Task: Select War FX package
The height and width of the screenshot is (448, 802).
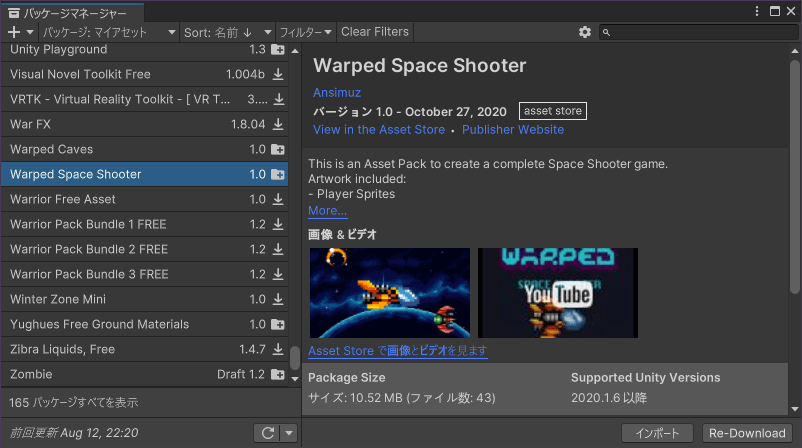Action: (x=145, y=124)
